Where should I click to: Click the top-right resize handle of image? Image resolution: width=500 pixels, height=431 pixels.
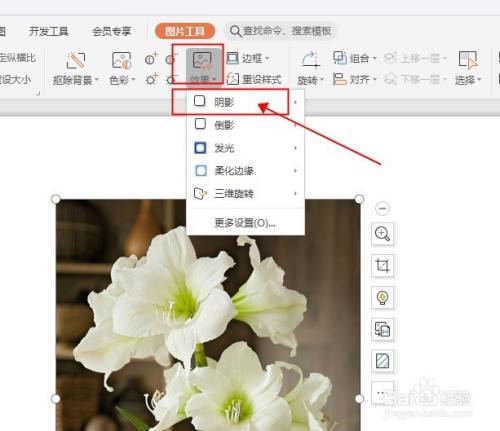359,199
